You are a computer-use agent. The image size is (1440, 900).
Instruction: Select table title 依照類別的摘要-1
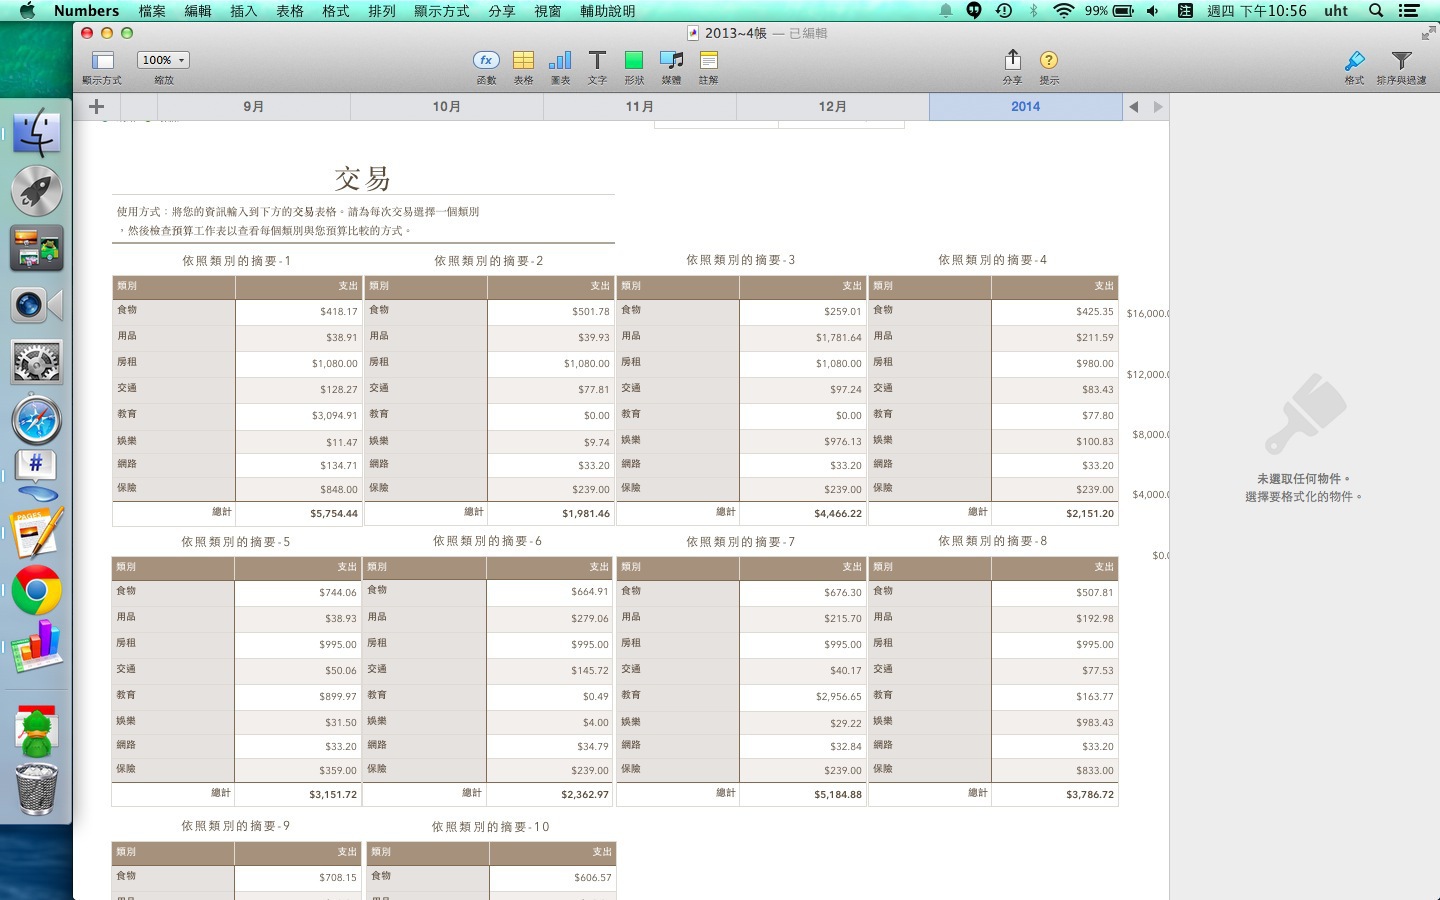tap(237, 261)
